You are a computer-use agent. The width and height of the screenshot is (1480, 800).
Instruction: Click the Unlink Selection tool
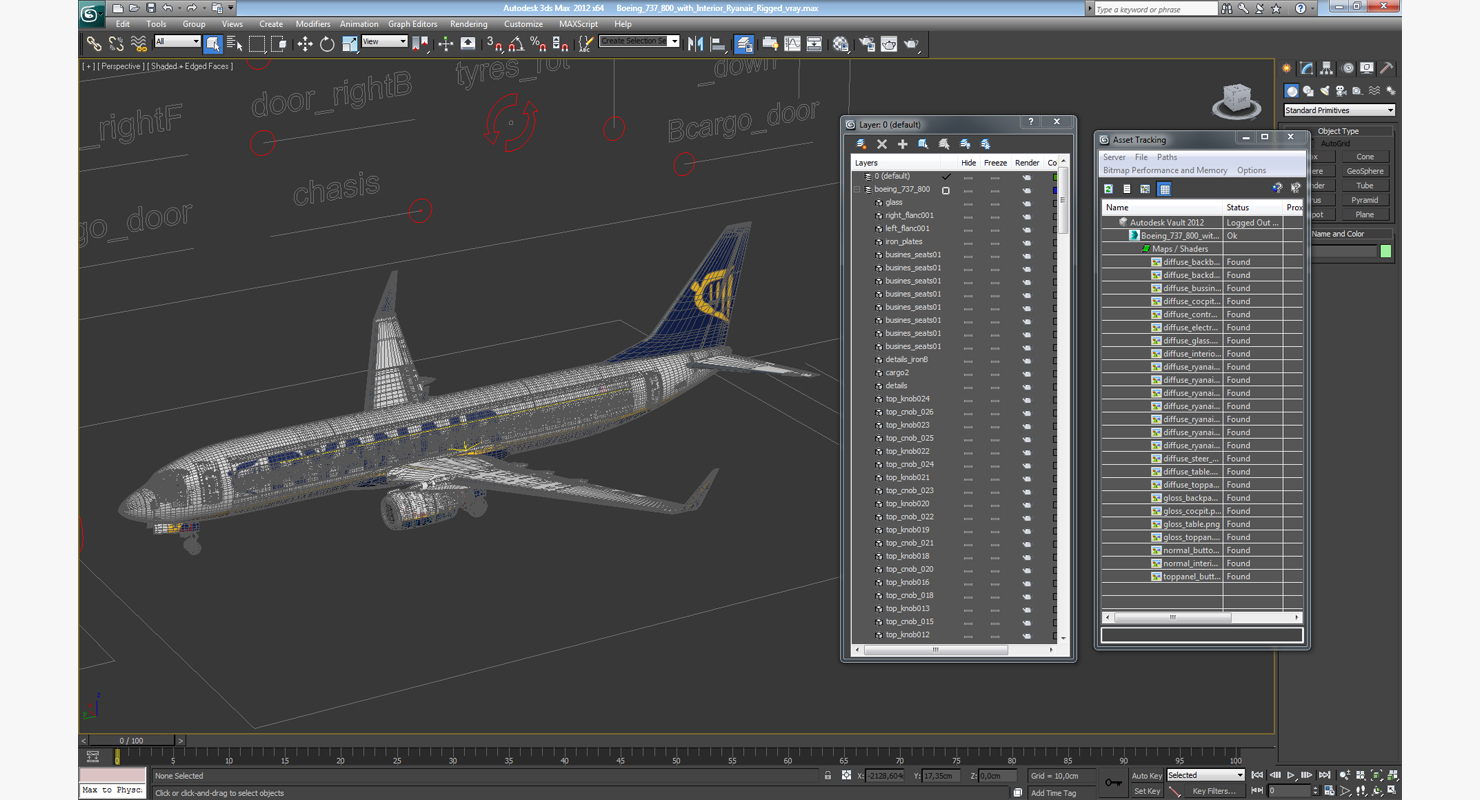pos(116,43)
